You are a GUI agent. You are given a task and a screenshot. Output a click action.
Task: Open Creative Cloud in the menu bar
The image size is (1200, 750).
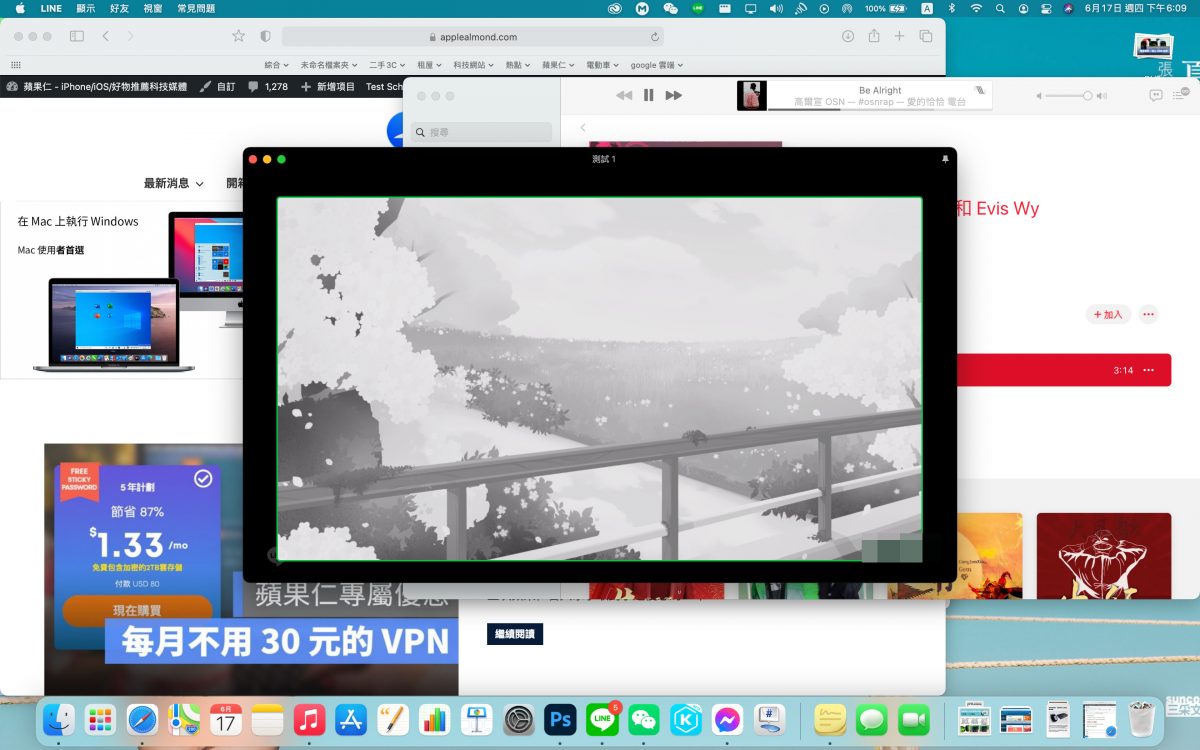click(615, 8)
